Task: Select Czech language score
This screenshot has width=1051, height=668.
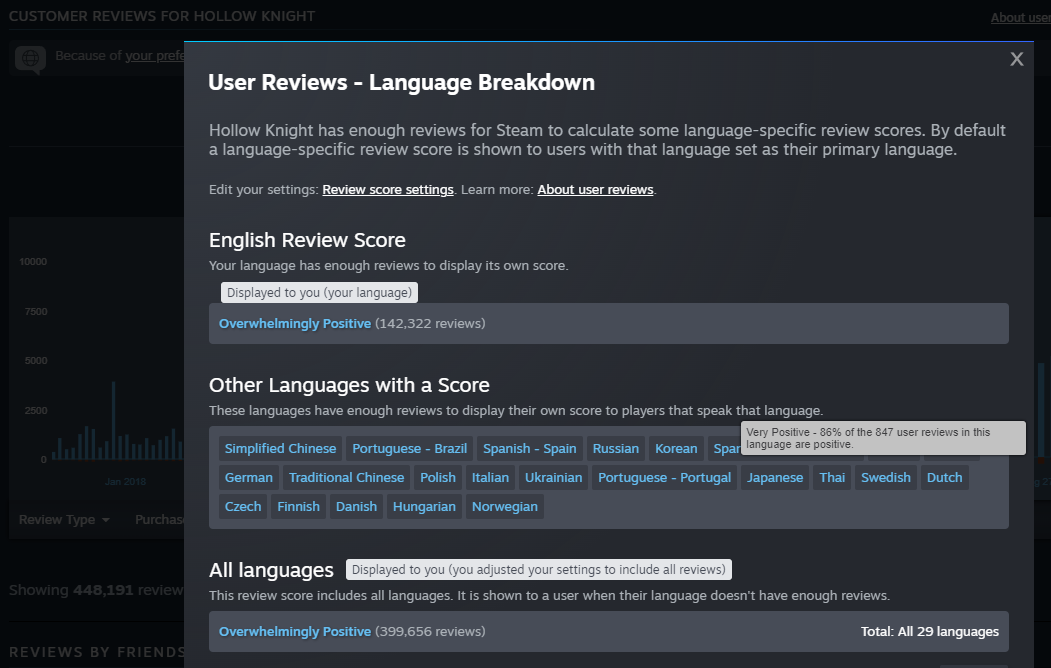Action: click(x=243, y=507)
